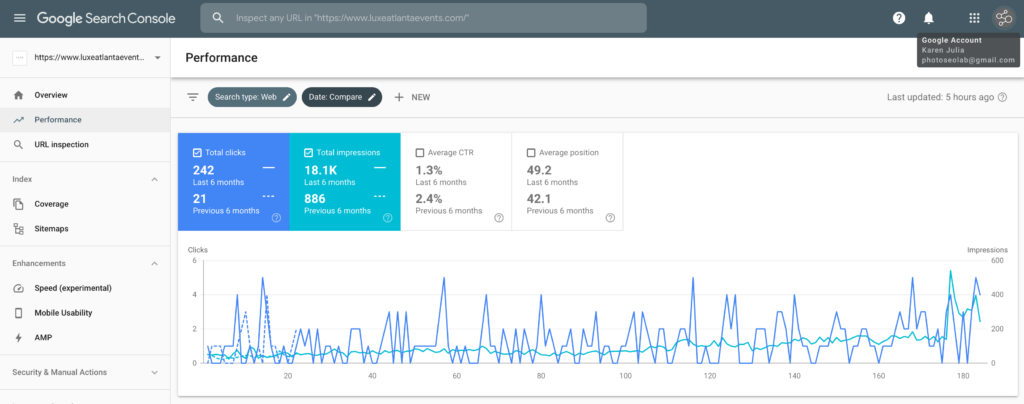
Task: Expand Security & Manual Actions section
Action: 155,373
